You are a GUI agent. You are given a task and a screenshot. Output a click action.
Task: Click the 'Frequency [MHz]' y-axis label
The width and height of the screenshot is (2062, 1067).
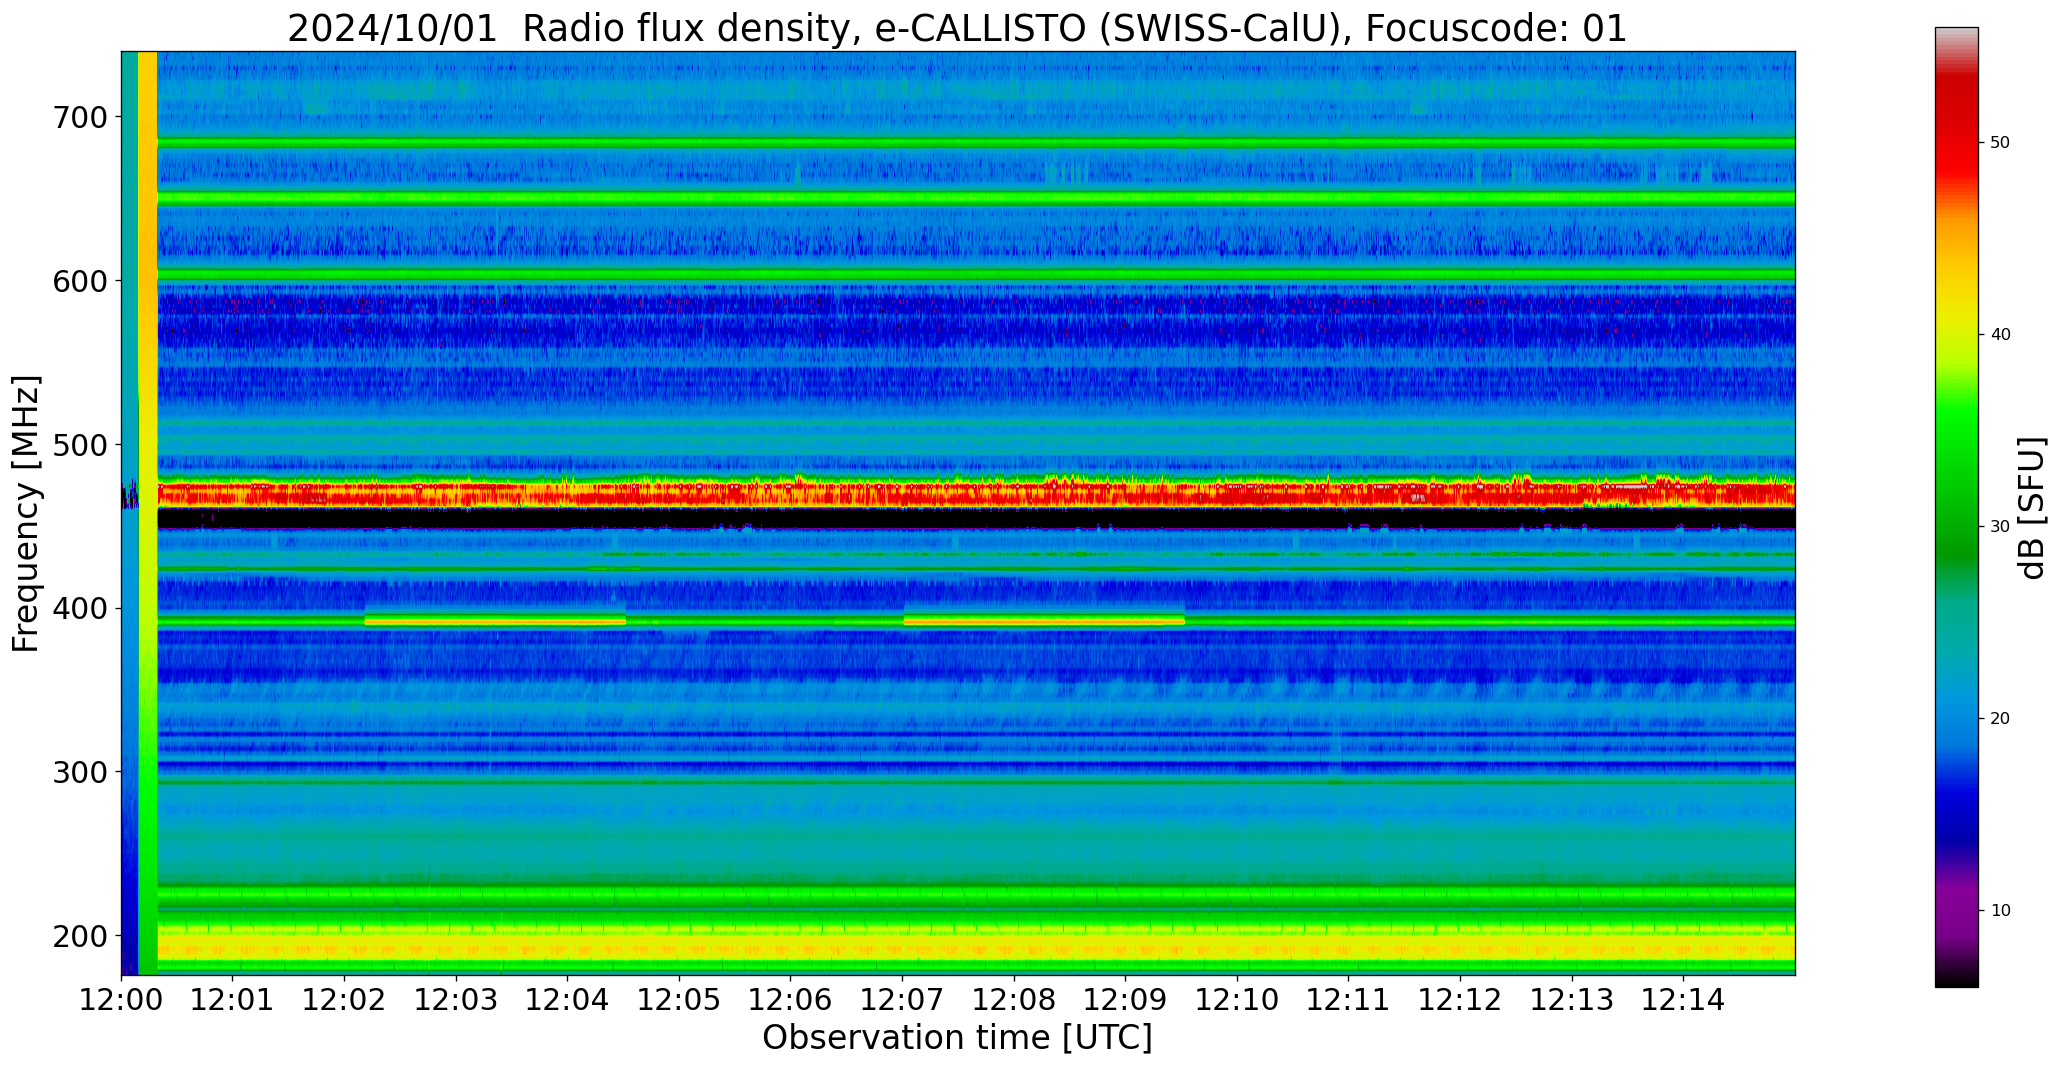(27, 514)
